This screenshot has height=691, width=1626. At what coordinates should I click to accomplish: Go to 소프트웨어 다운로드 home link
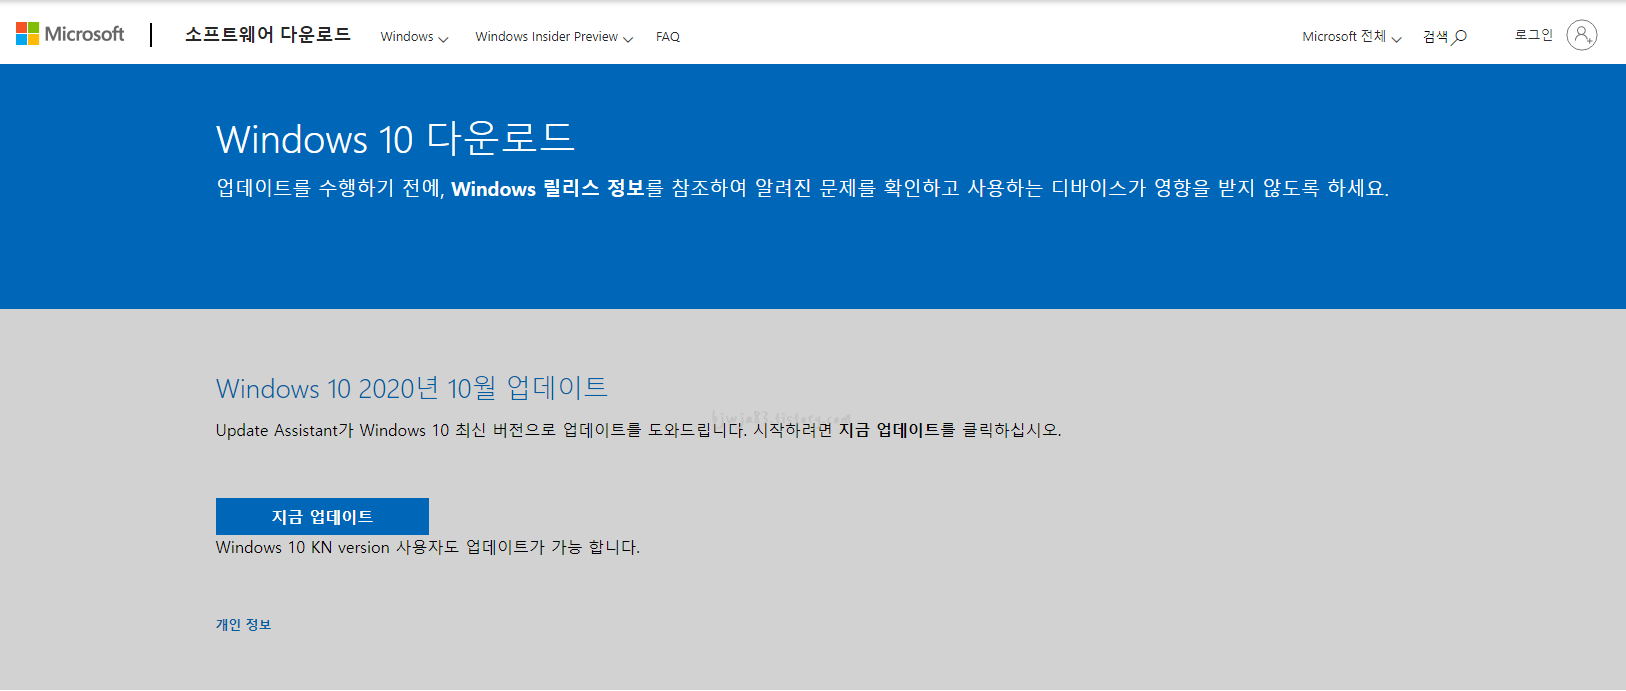click(x=268, y=35)
